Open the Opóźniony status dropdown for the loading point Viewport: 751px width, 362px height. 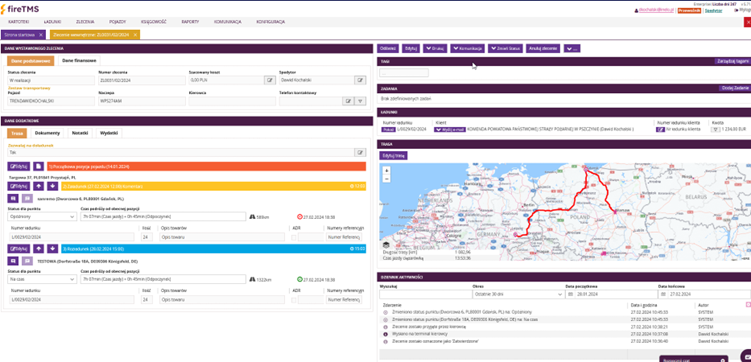(42, 217)
